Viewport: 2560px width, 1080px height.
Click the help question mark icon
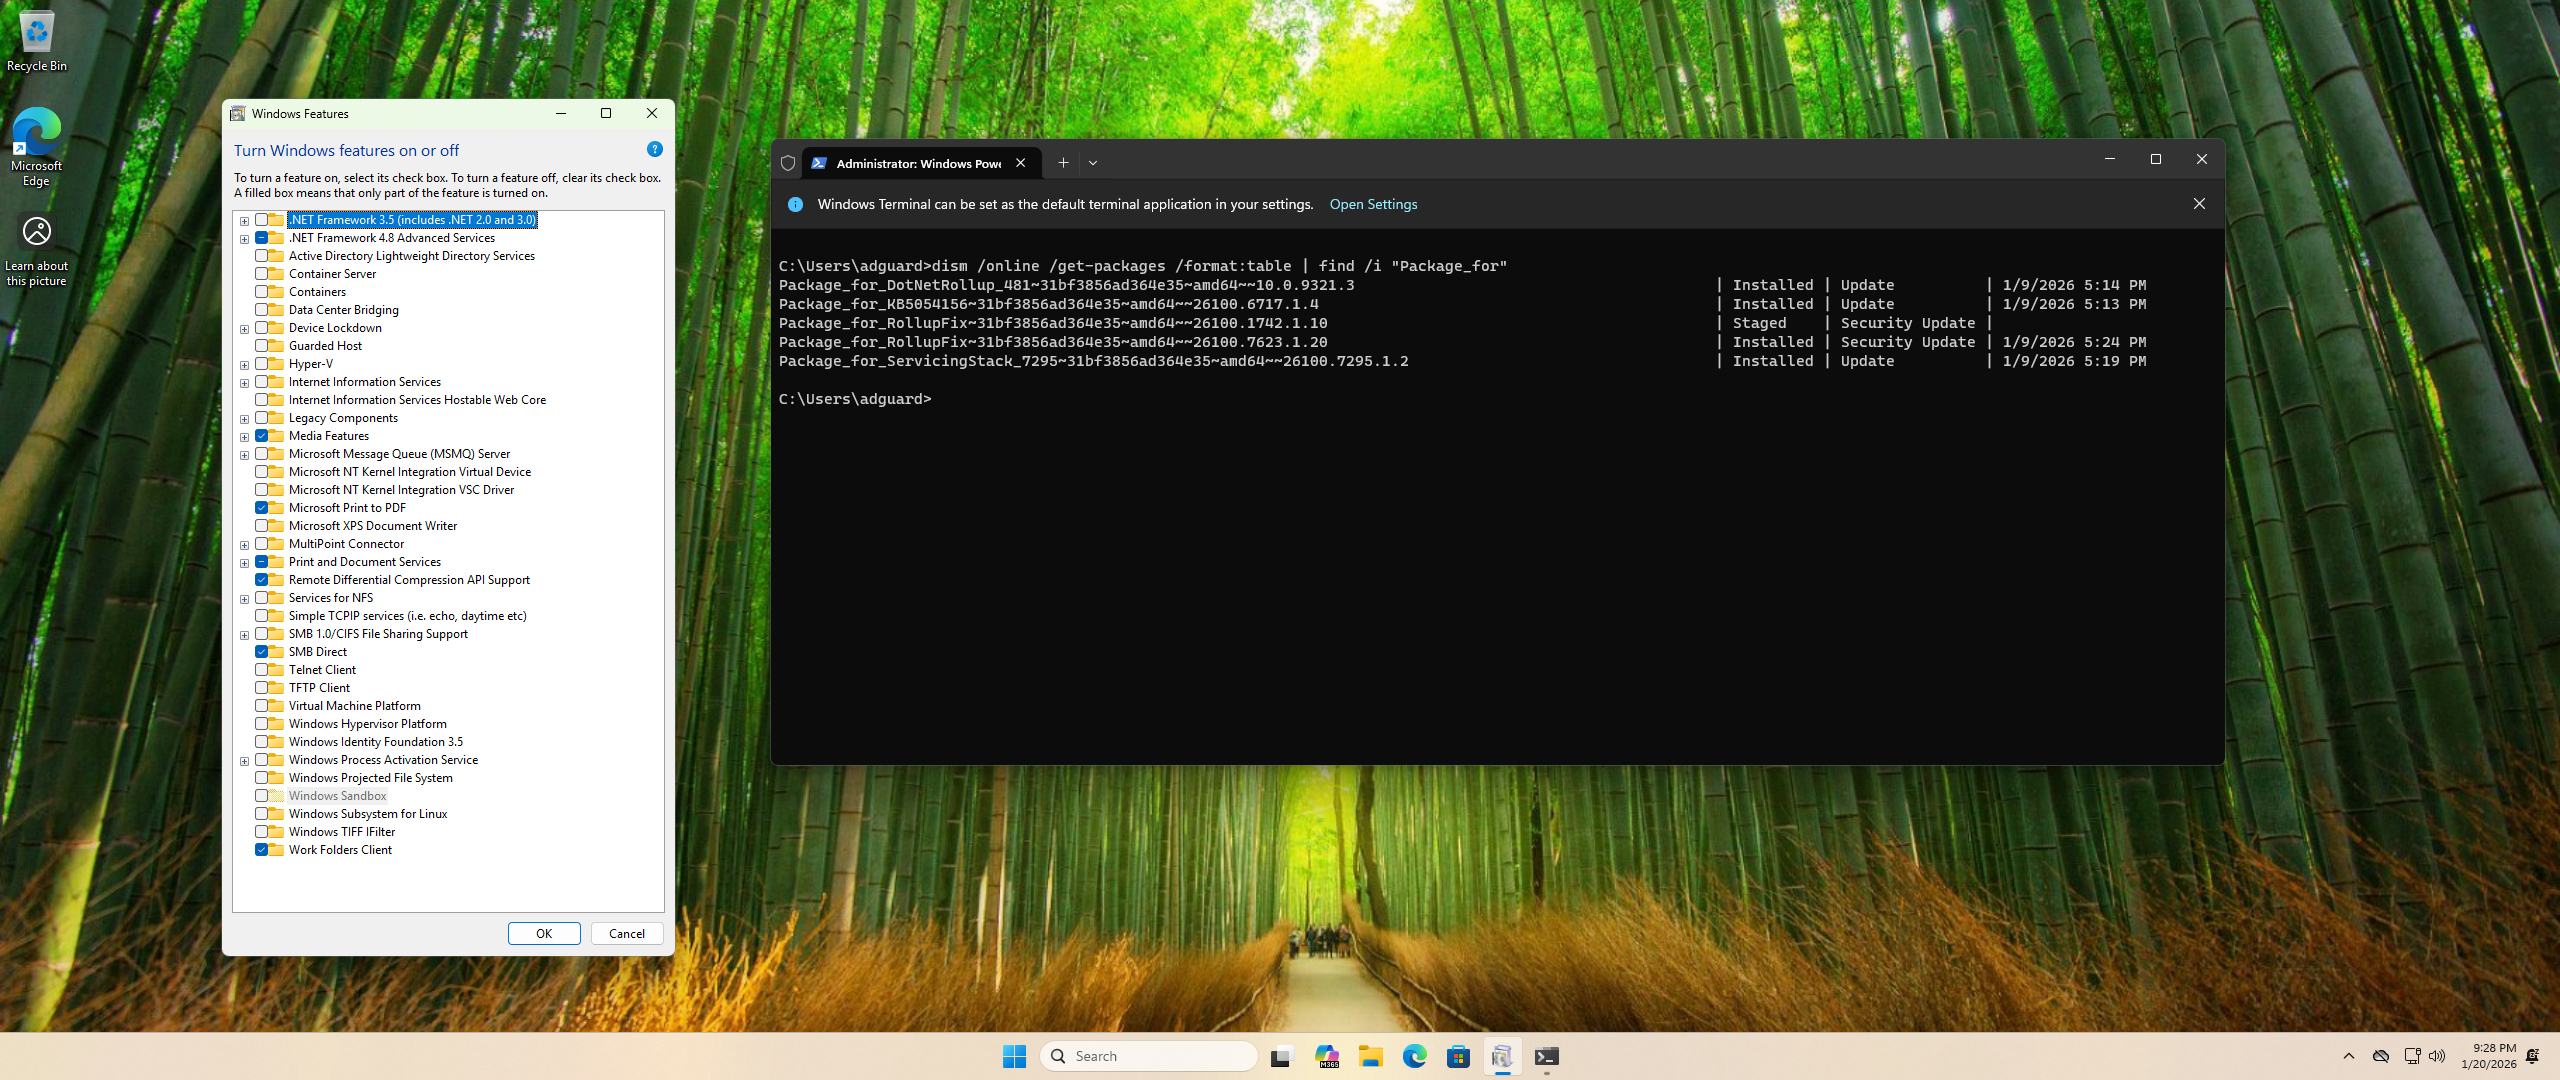tap(654, 150)
